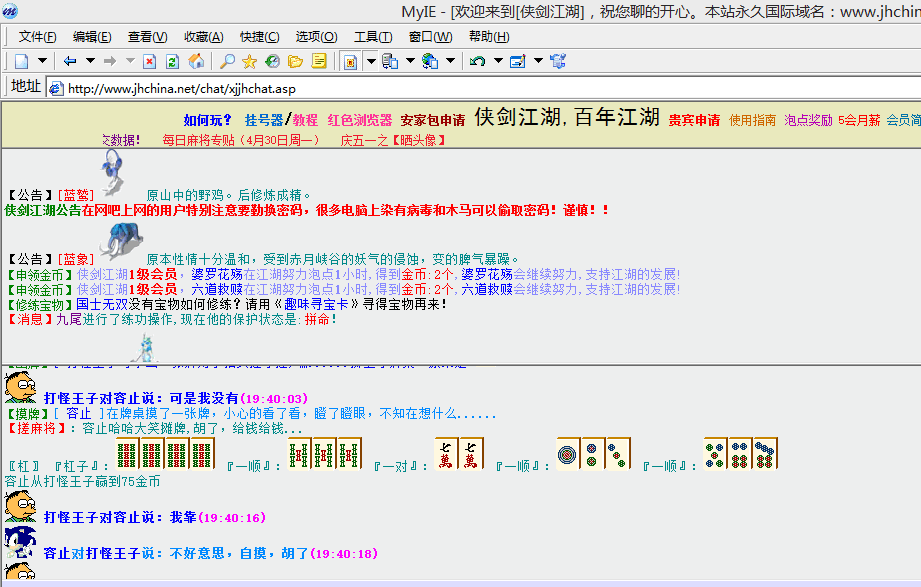This screenshot has width=921, height=587.
Task: Open dropdown beside the undo icon
Action: (x=499, y=61)
